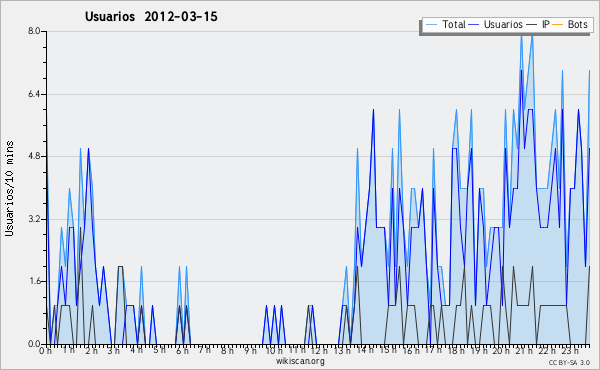Click the '14 h' x-axis label

pos(365,350)
